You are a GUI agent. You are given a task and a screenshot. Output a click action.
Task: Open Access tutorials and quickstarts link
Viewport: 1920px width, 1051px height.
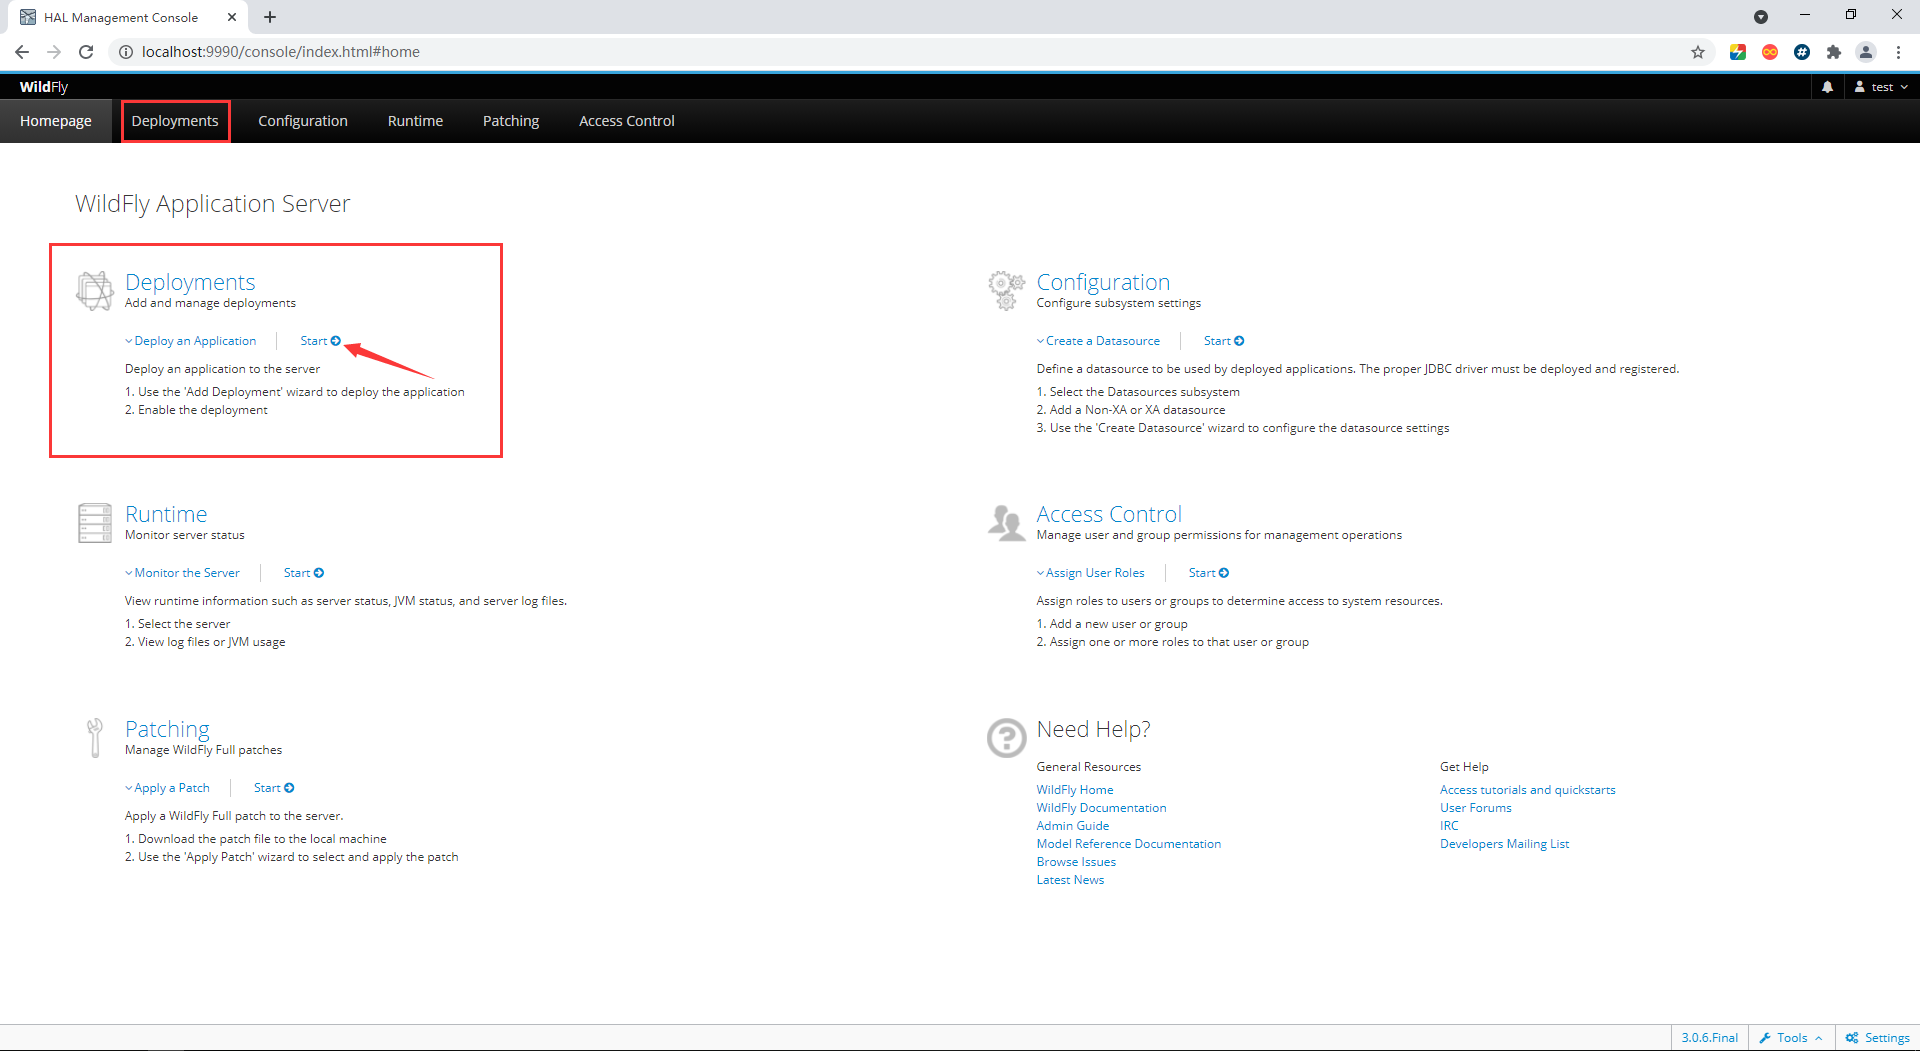pos(1528,790)
